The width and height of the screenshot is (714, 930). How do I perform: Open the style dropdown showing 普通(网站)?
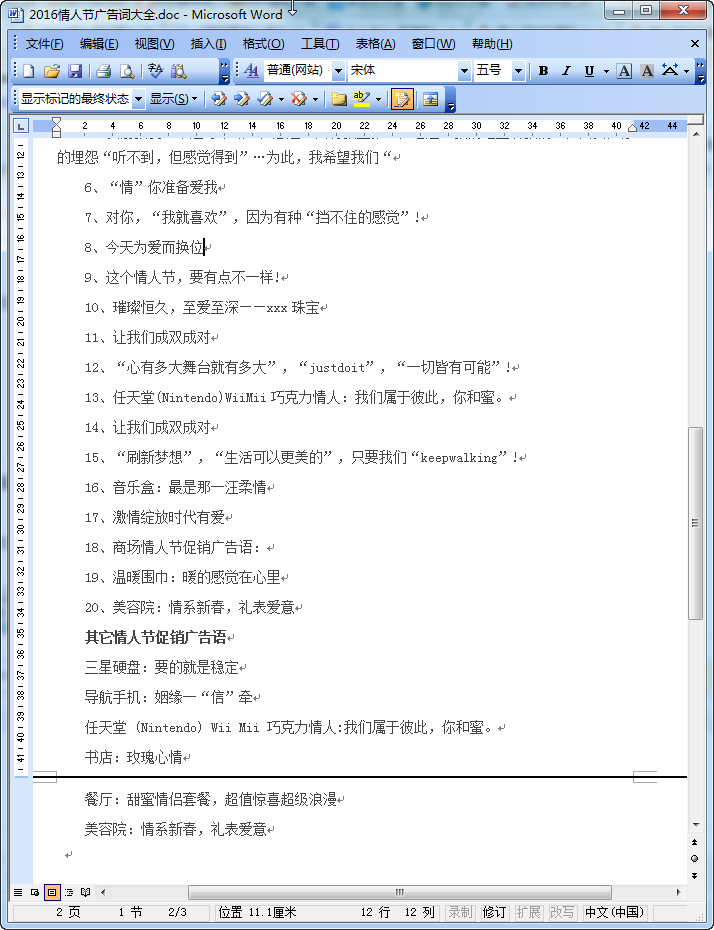[338, 71]
